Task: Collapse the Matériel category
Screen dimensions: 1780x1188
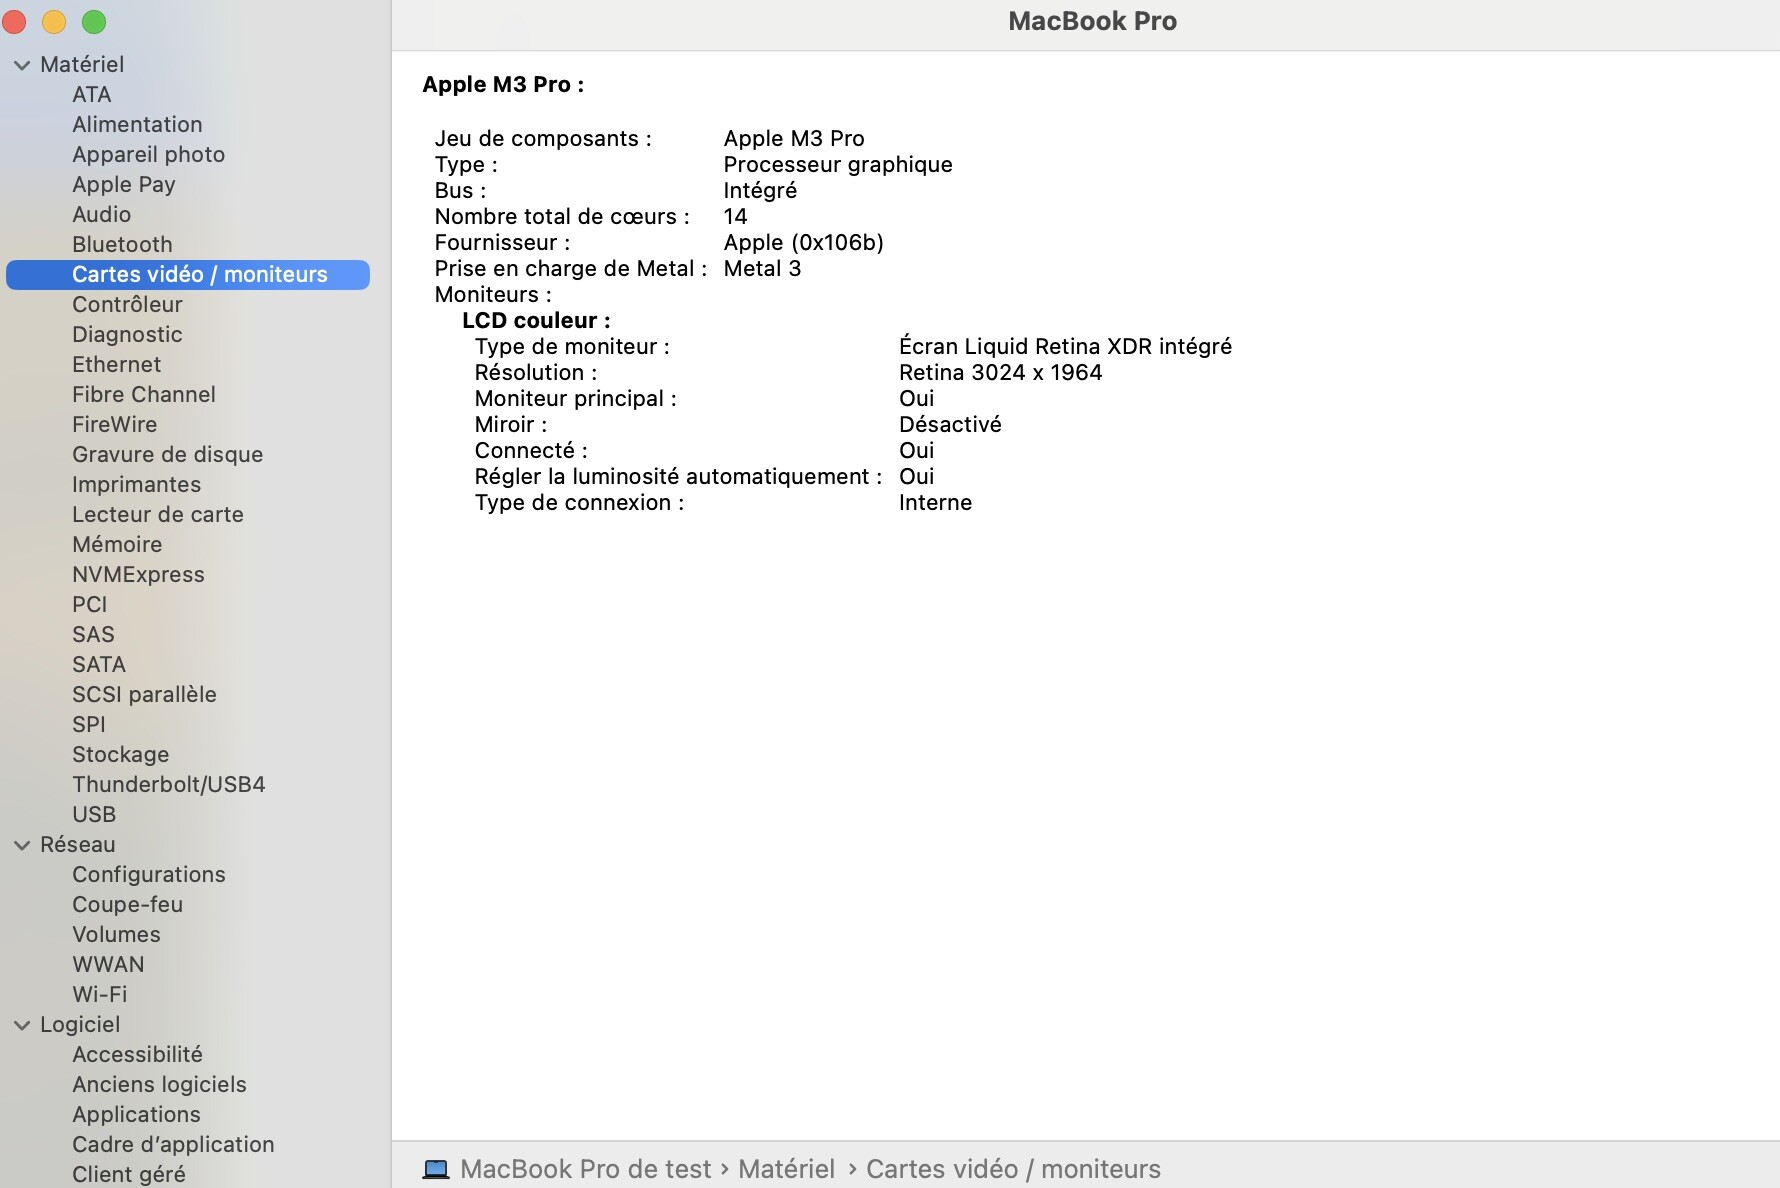Action: 20,63
